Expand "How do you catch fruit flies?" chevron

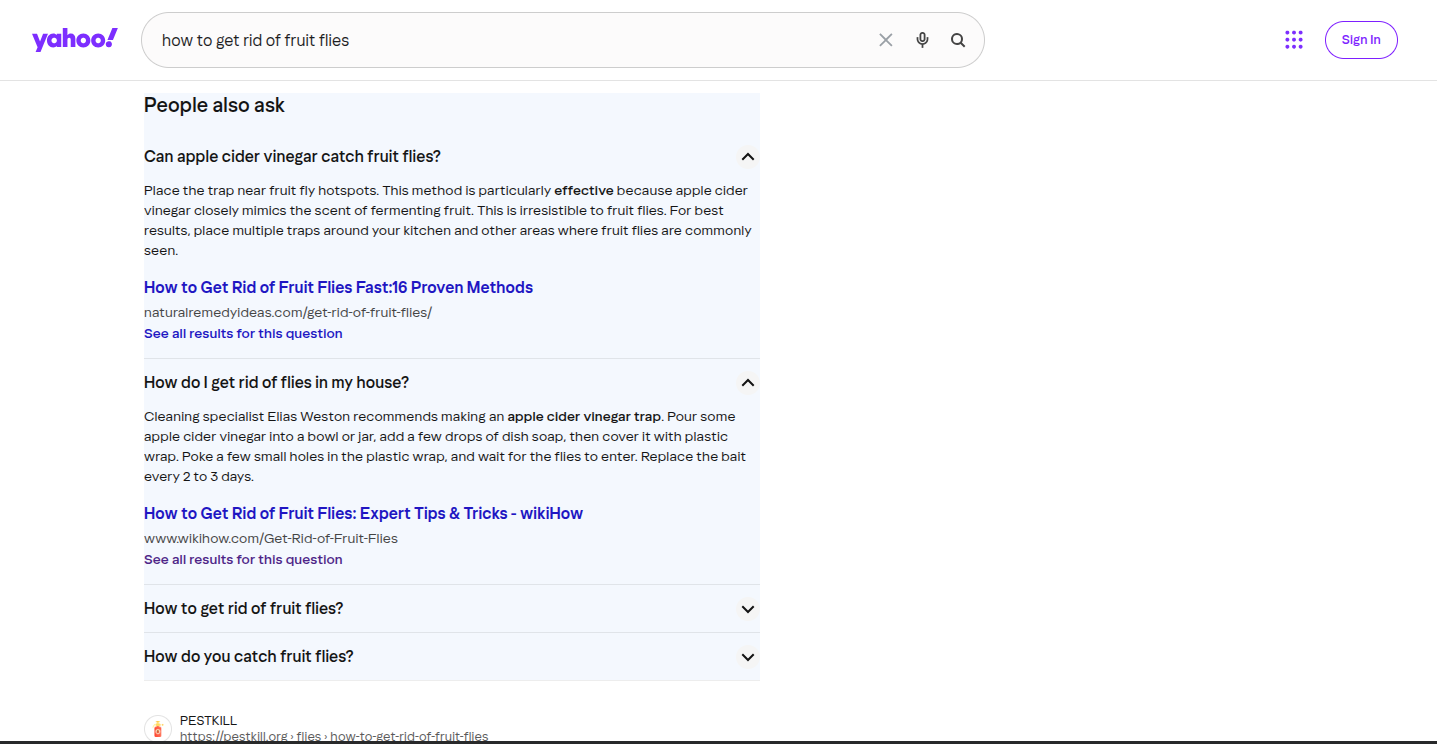(x=748, y=657)
